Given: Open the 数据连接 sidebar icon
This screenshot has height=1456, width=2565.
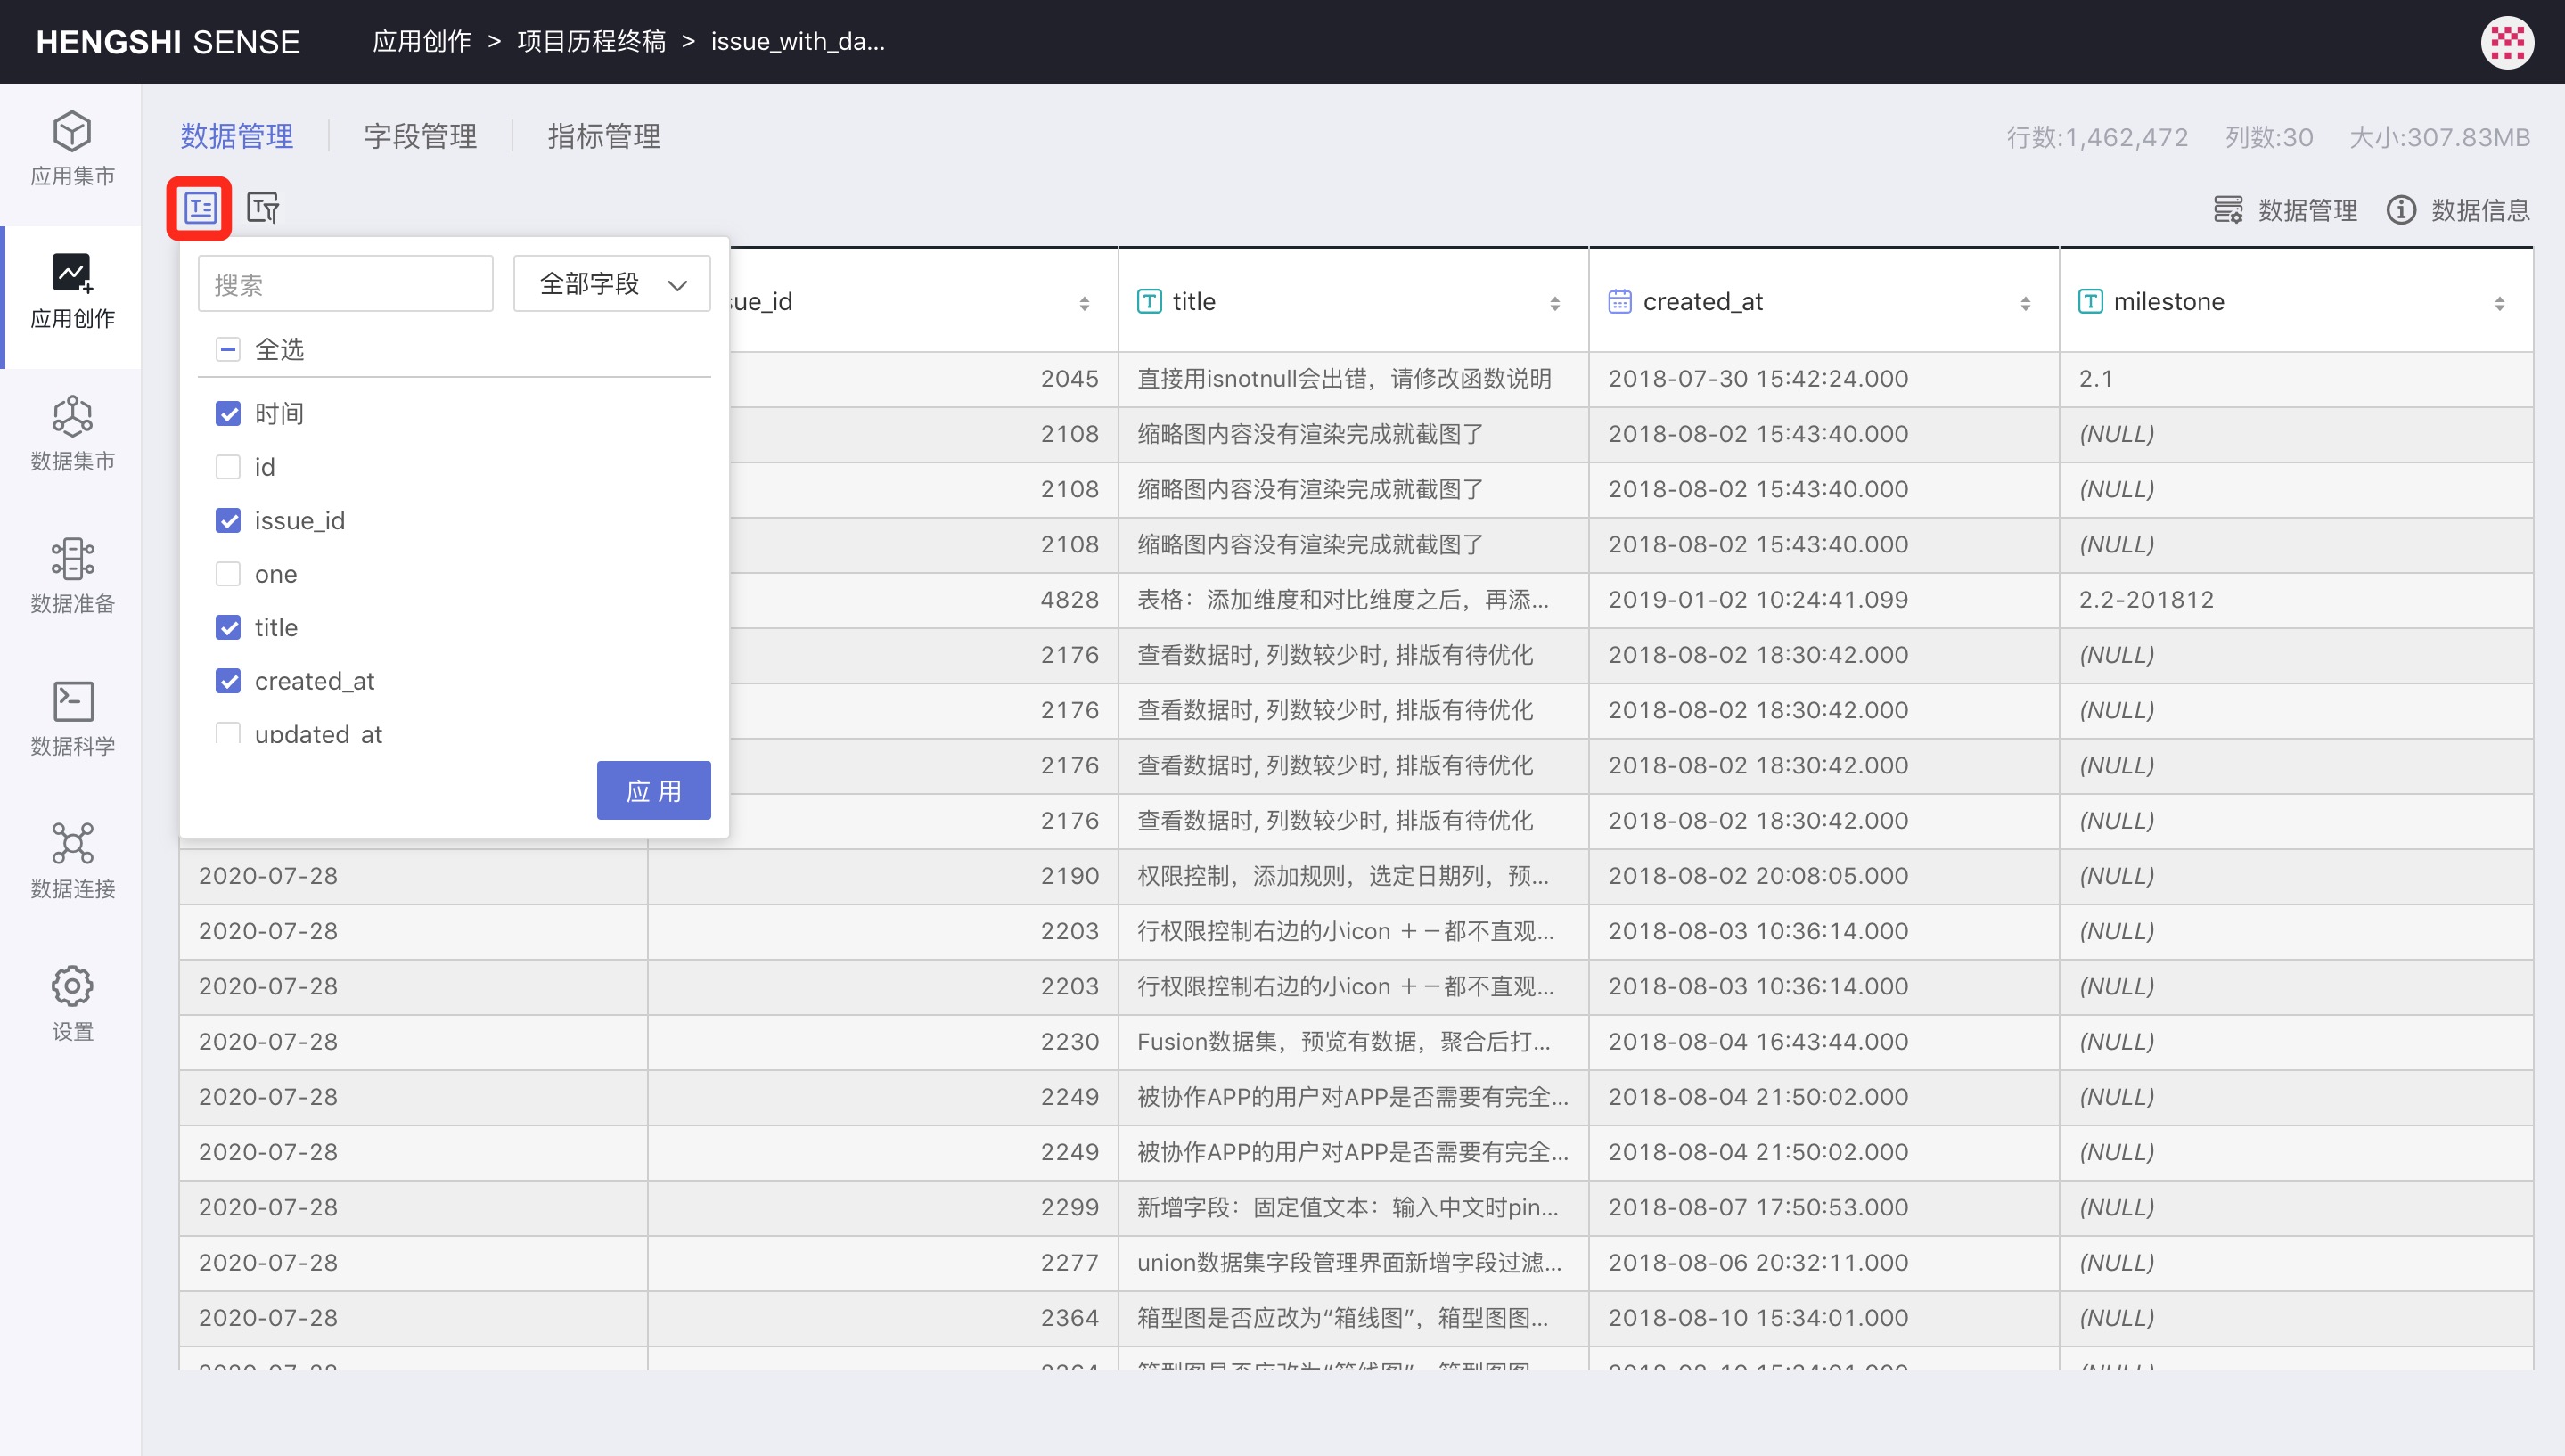Looking at the screenshot, I should pyautogui.click(x=72, y=844).
